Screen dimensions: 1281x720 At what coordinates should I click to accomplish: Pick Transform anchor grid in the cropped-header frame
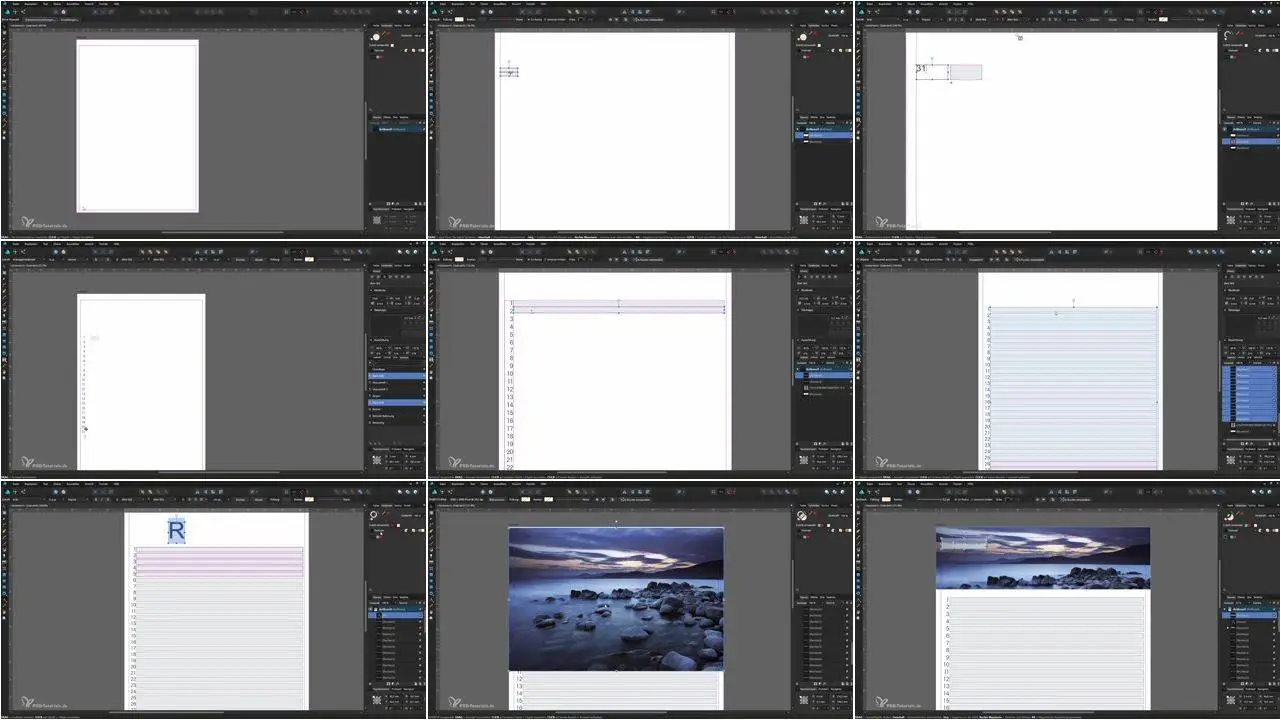tap(1231, 699)
